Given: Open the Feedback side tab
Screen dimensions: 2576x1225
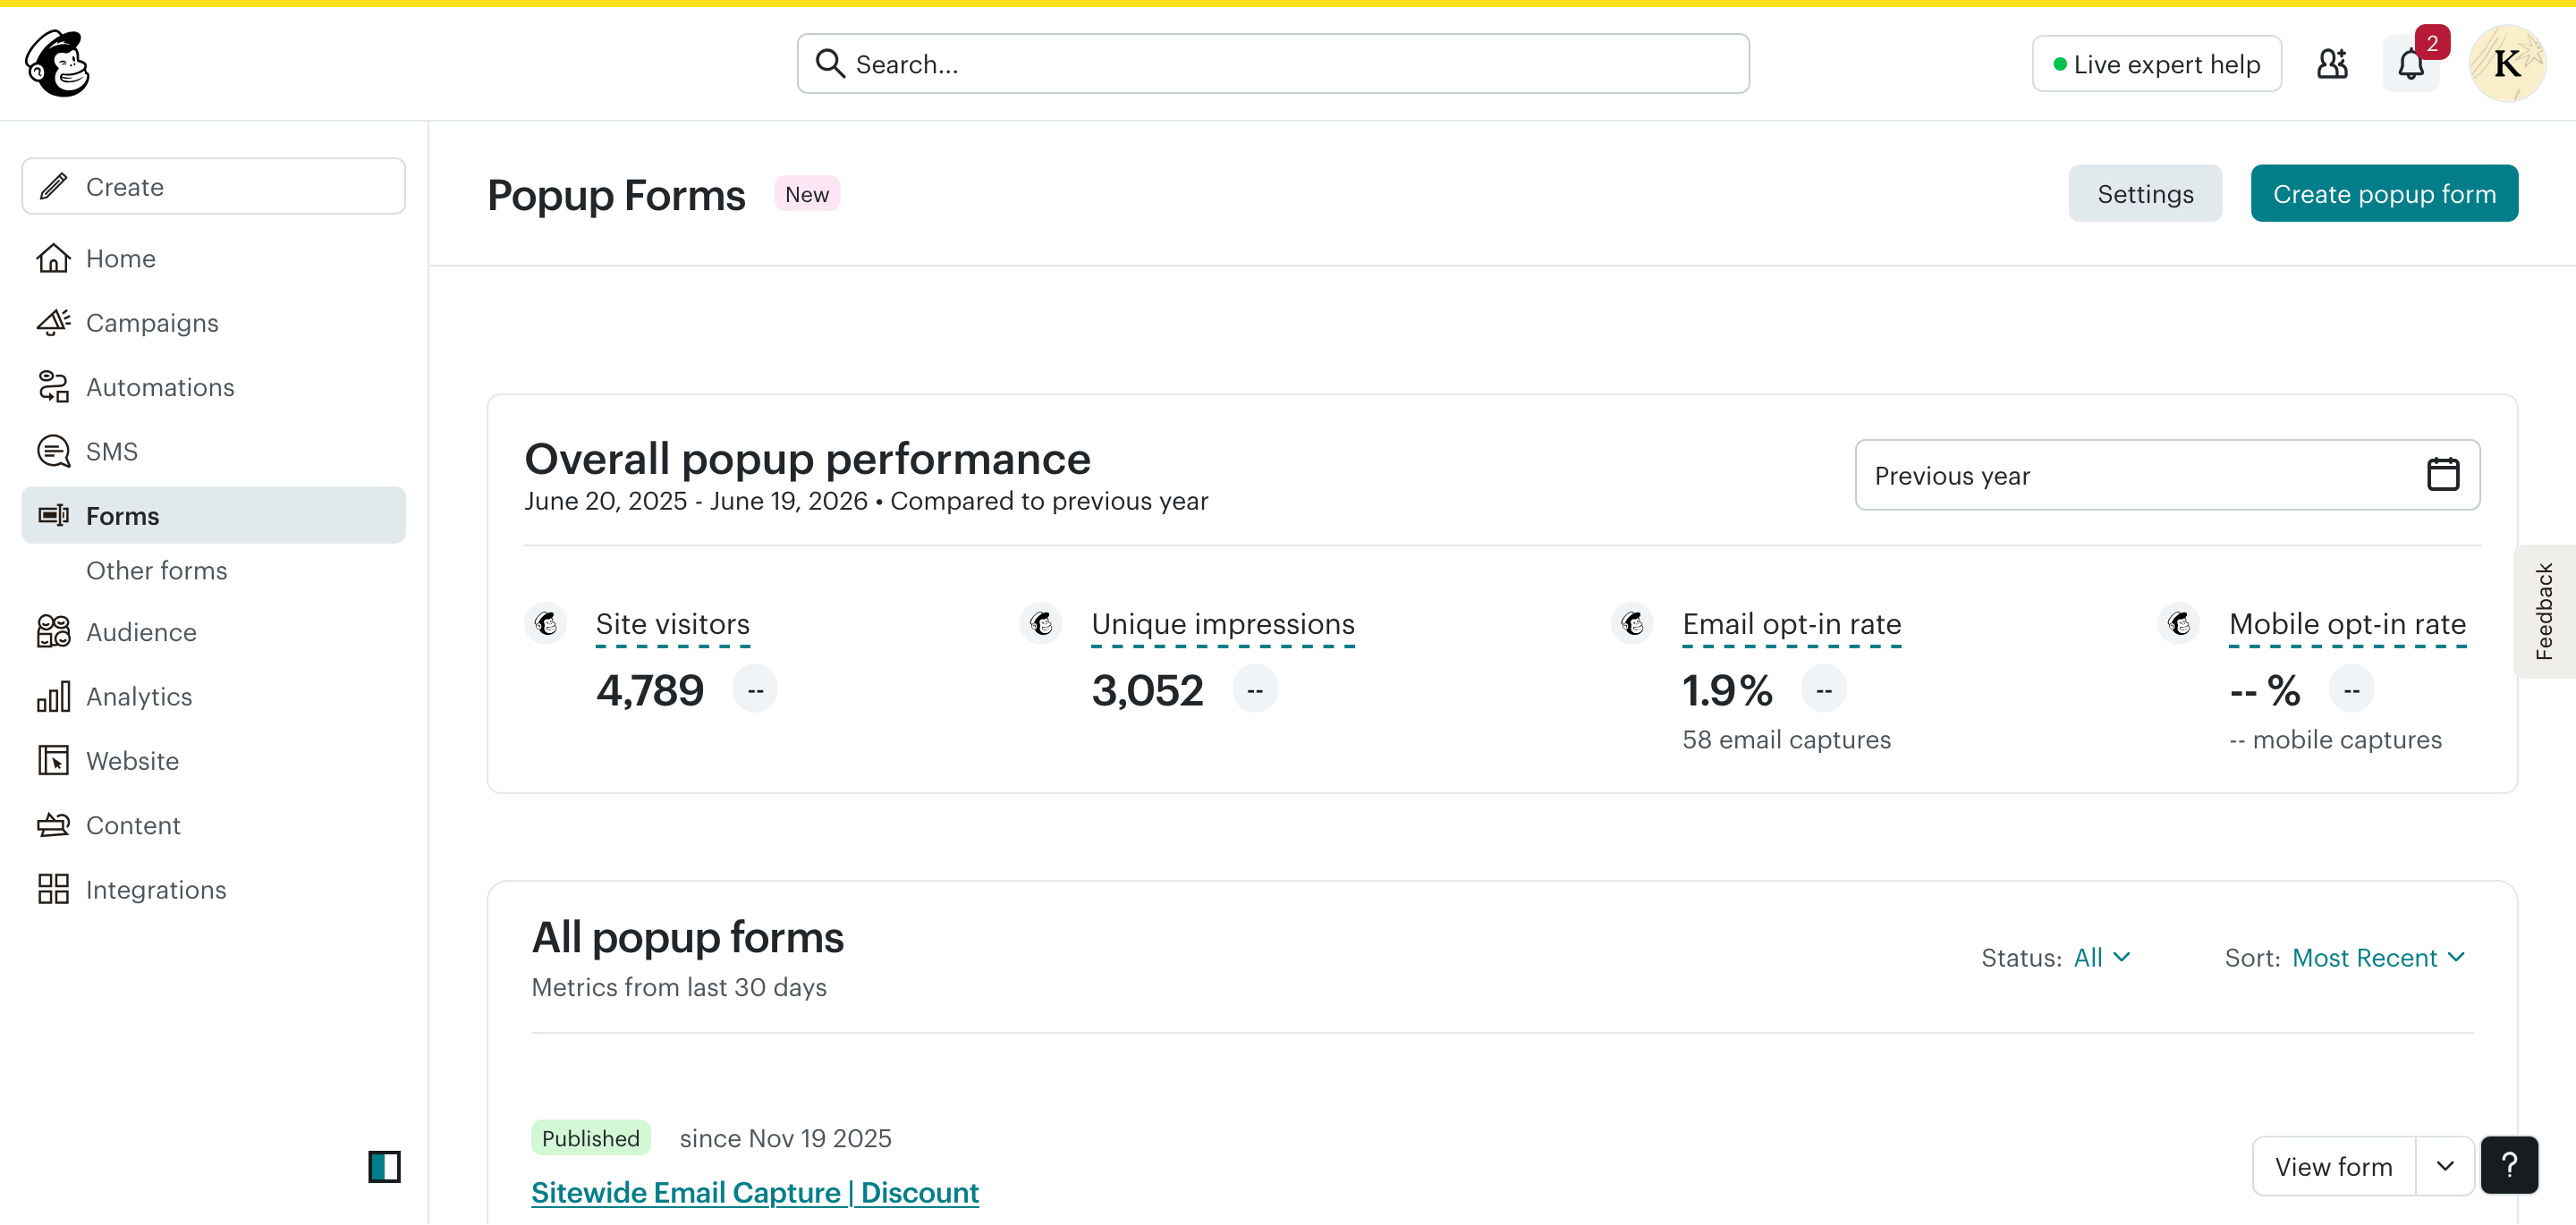Looking at the screenshot, I should pyautogui.click(x=2544, y=612).
